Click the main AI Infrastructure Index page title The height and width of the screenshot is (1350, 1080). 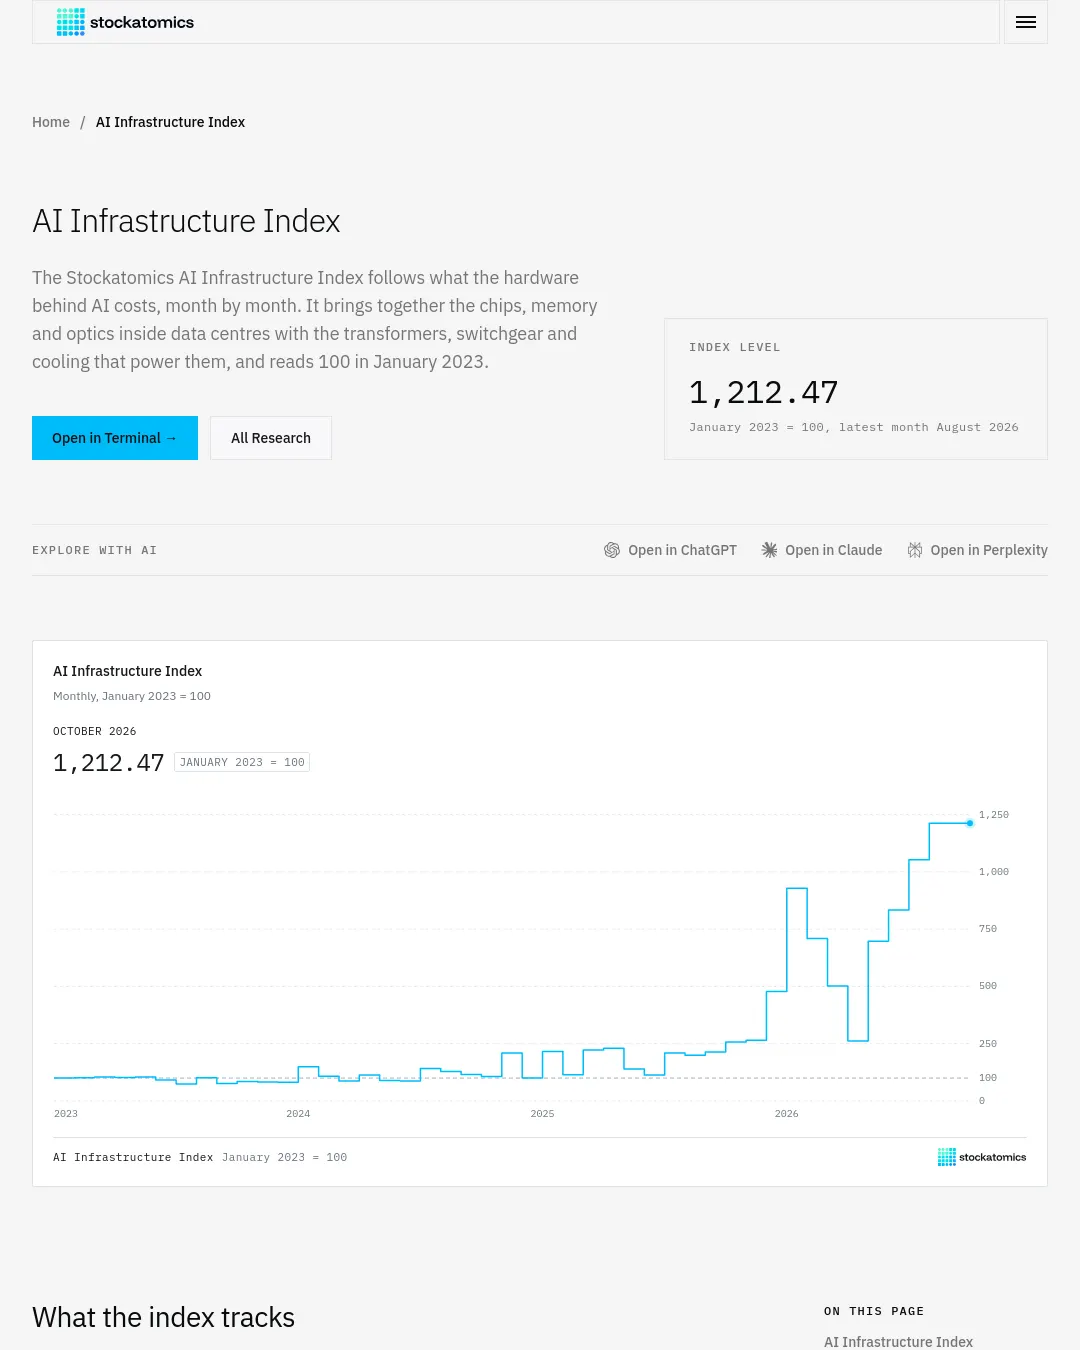point(186,221)
